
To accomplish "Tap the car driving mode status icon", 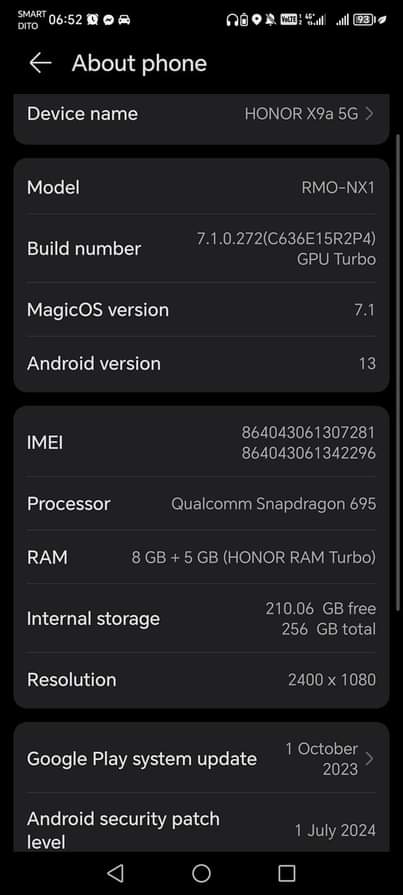I will [x=124, y=19].
